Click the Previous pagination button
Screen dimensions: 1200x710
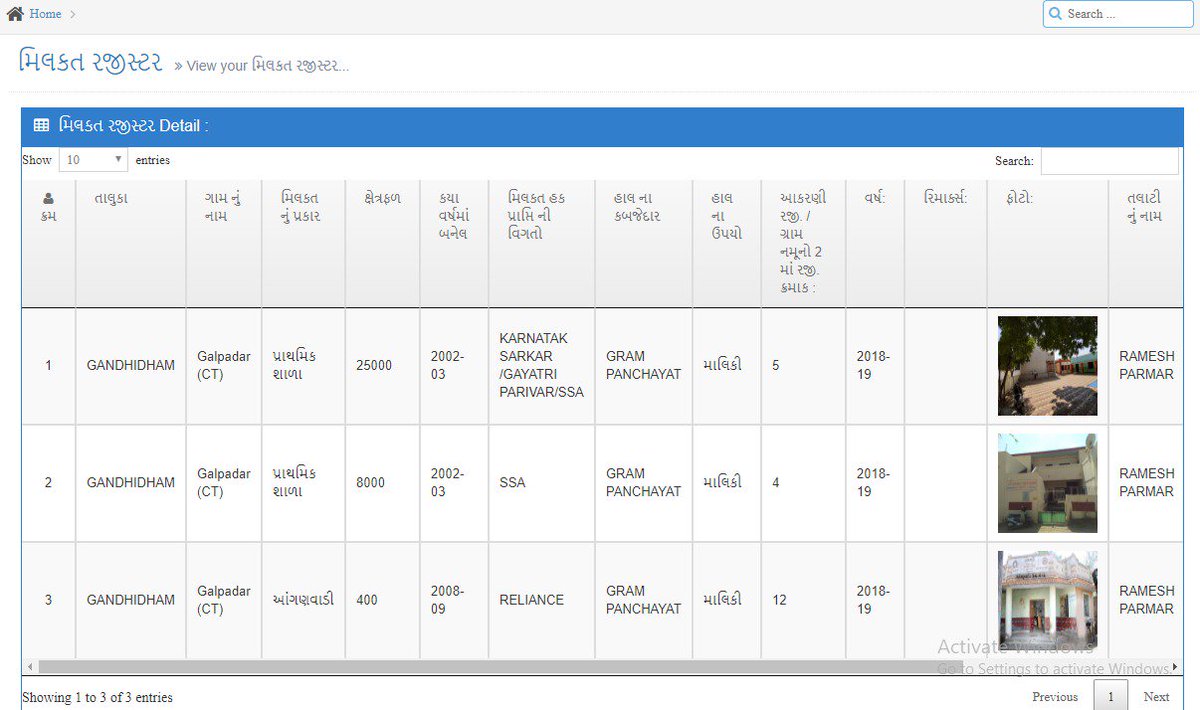tap(1055, 697)
